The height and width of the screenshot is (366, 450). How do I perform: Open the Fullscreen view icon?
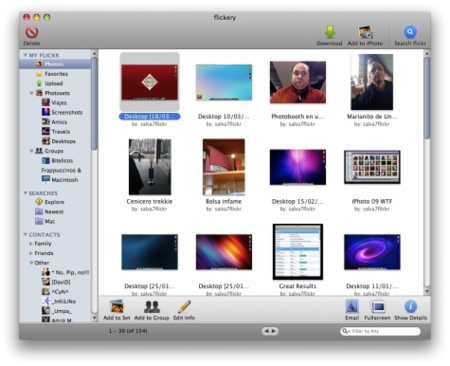coord(378,307)
